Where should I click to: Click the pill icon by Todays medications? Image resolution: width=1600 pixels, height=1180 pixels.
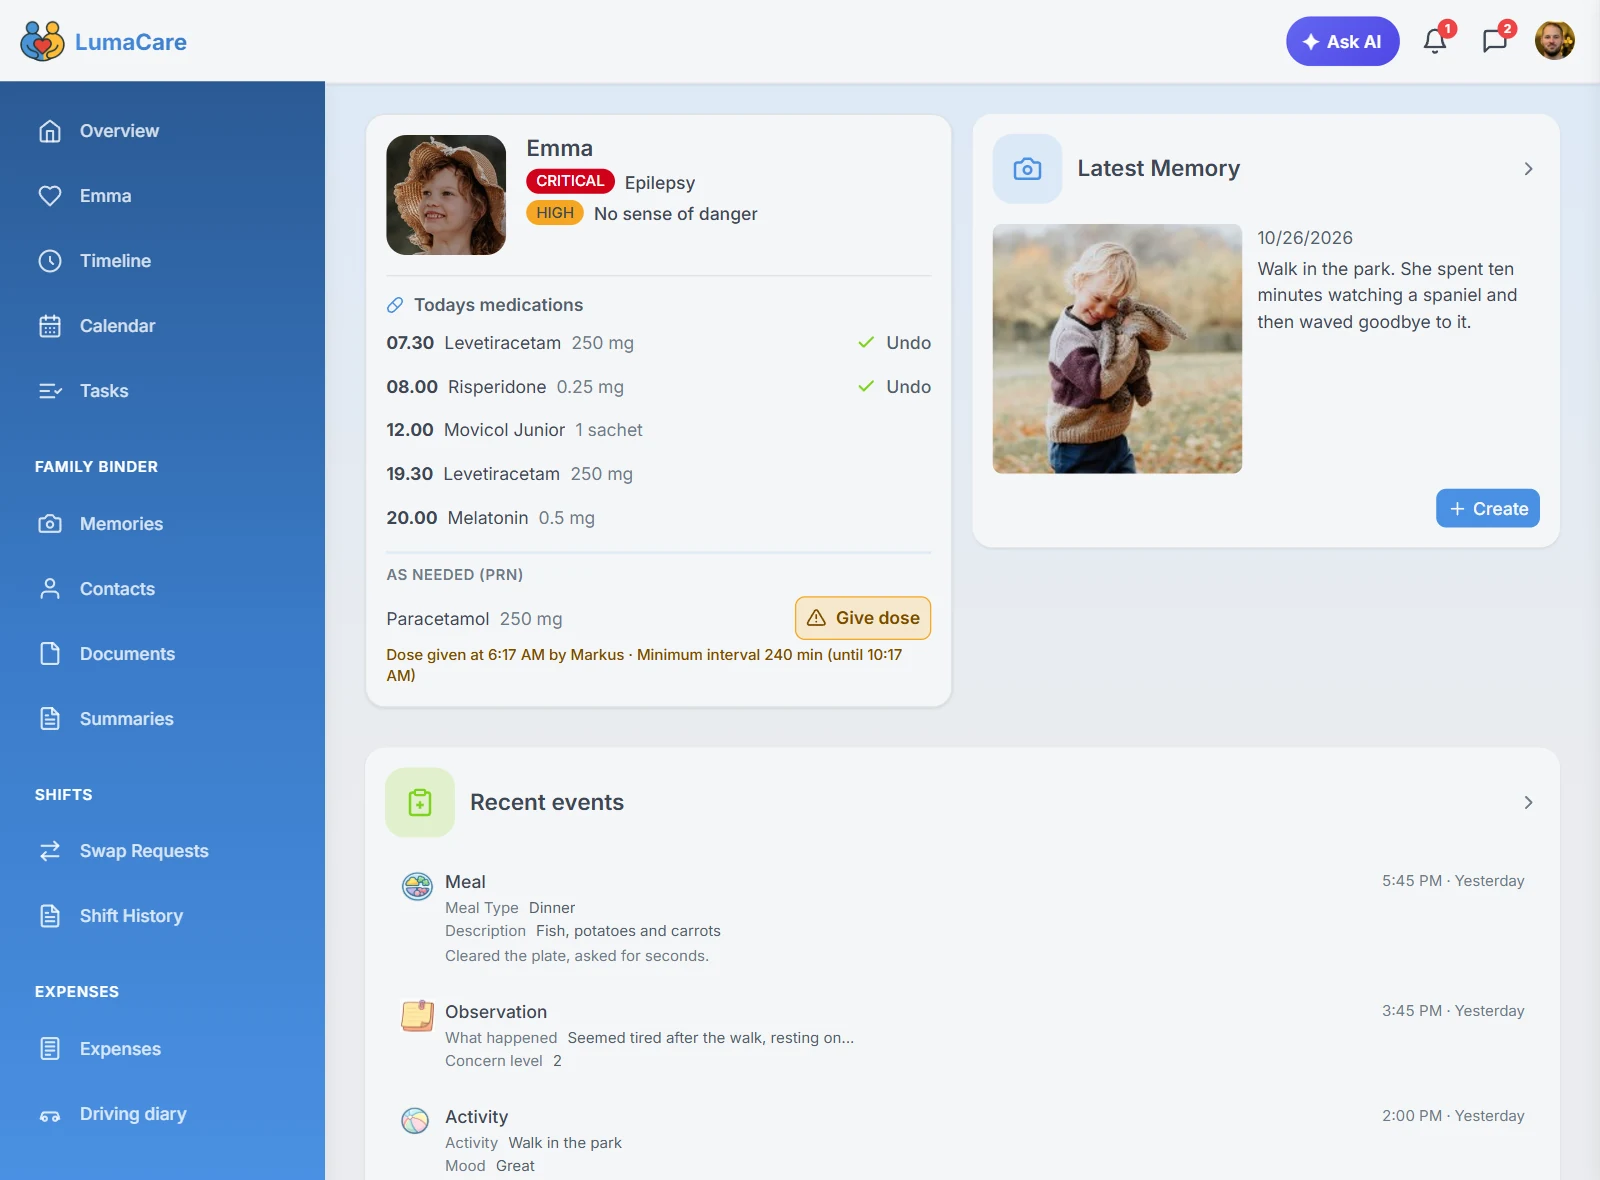pos(395,305)
